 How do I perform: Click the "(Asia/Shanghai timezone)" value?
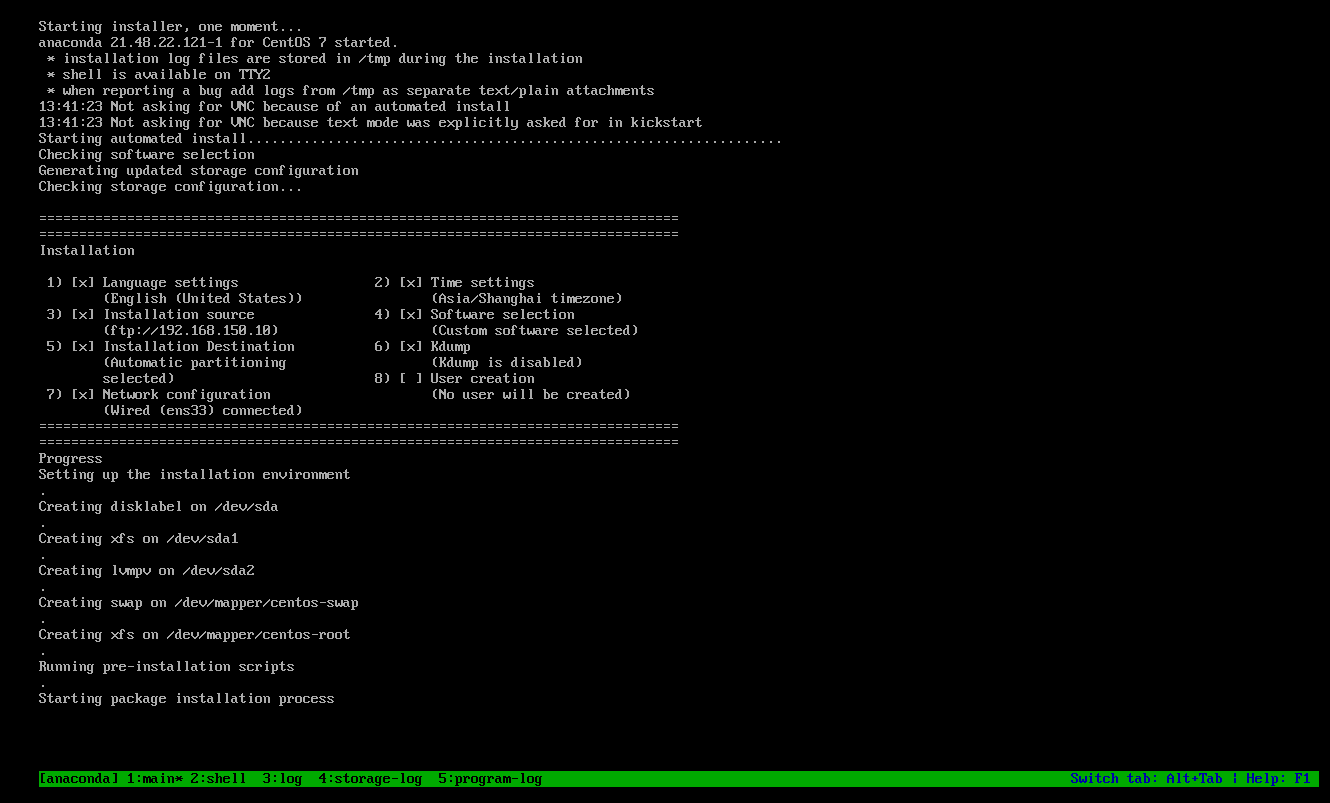tap(527, 299)
